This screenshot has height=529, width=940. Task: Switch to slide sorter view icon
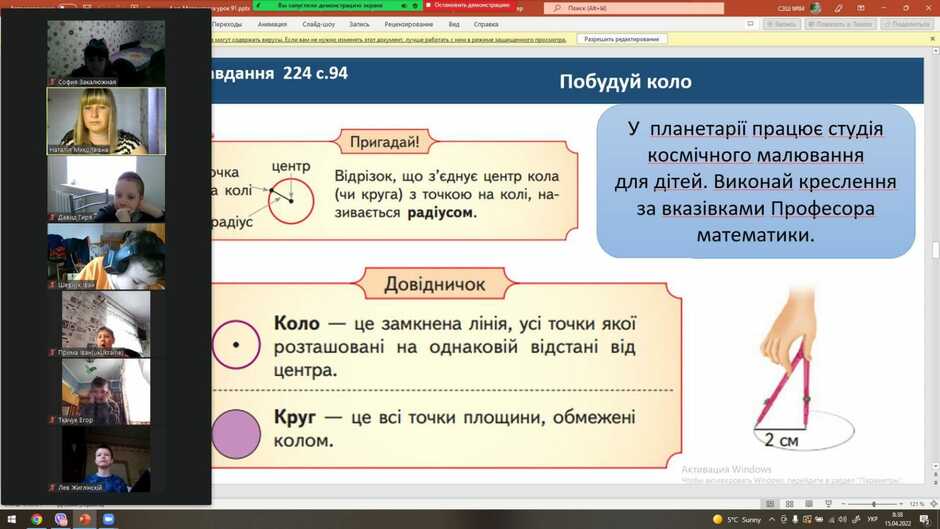[790, 504]
